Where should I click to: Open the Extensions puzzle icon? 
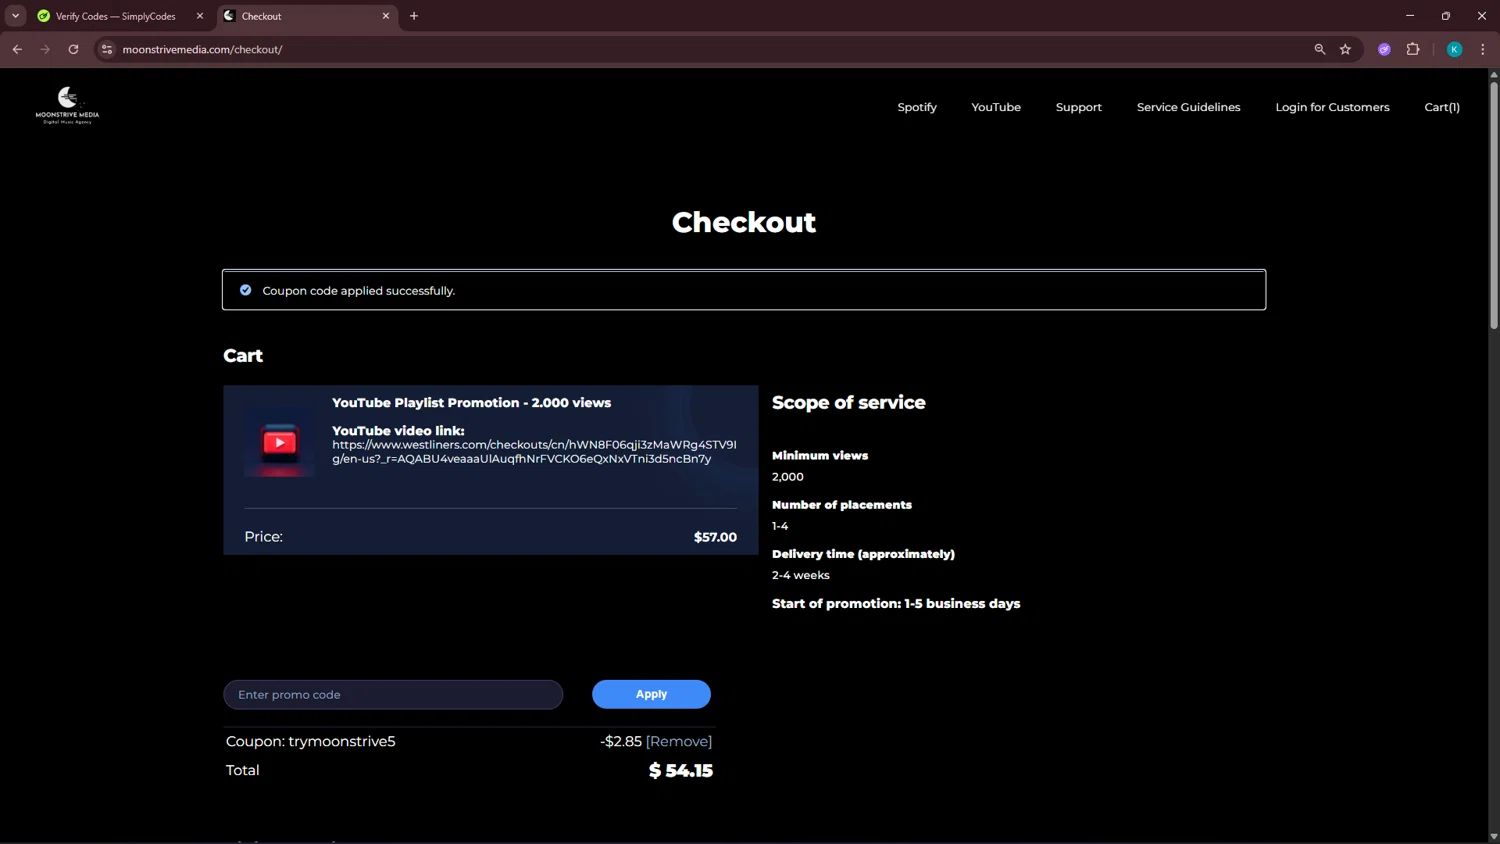(1413, 49)
